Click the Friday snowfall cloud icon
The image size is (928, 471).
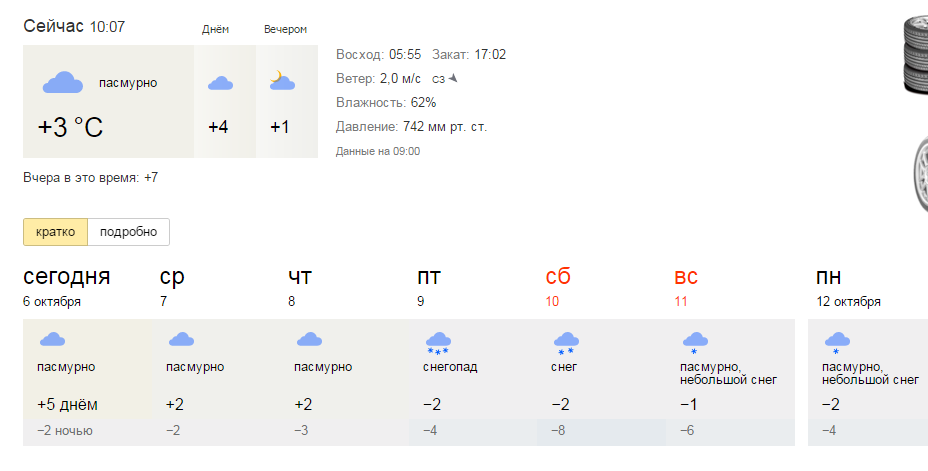[x=438, y=343]
